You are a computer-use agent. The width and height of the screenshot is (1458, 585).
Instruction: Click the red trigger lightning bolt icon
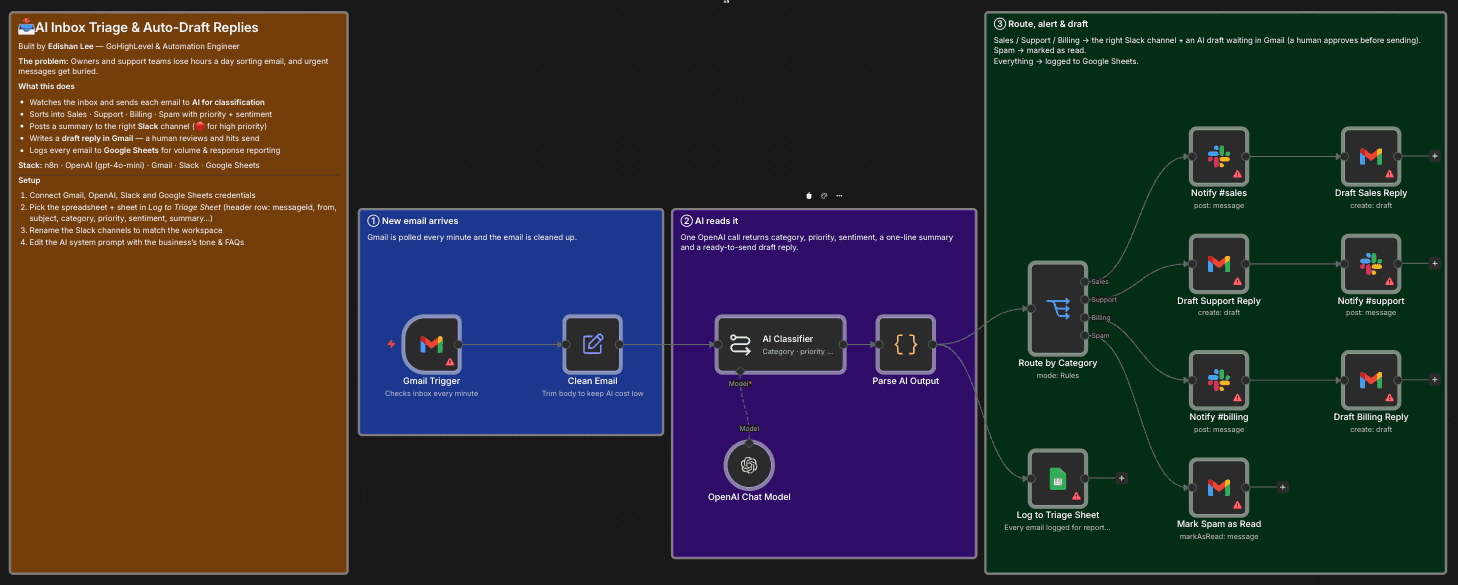pos(392,344)
